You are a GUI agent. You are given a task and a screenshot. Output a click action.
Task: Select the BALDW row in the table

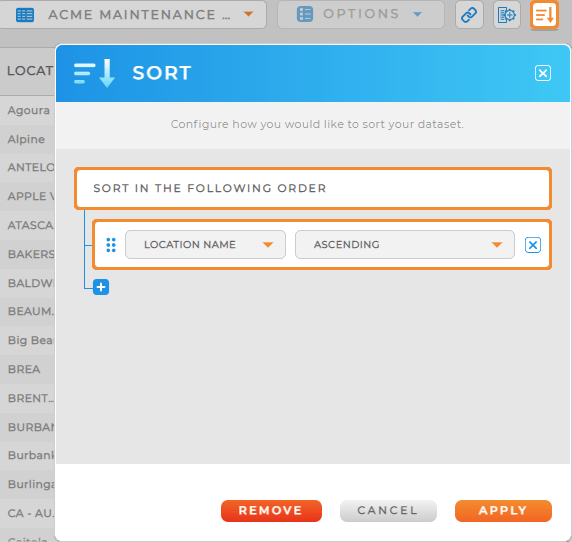(x=27, y=283)
